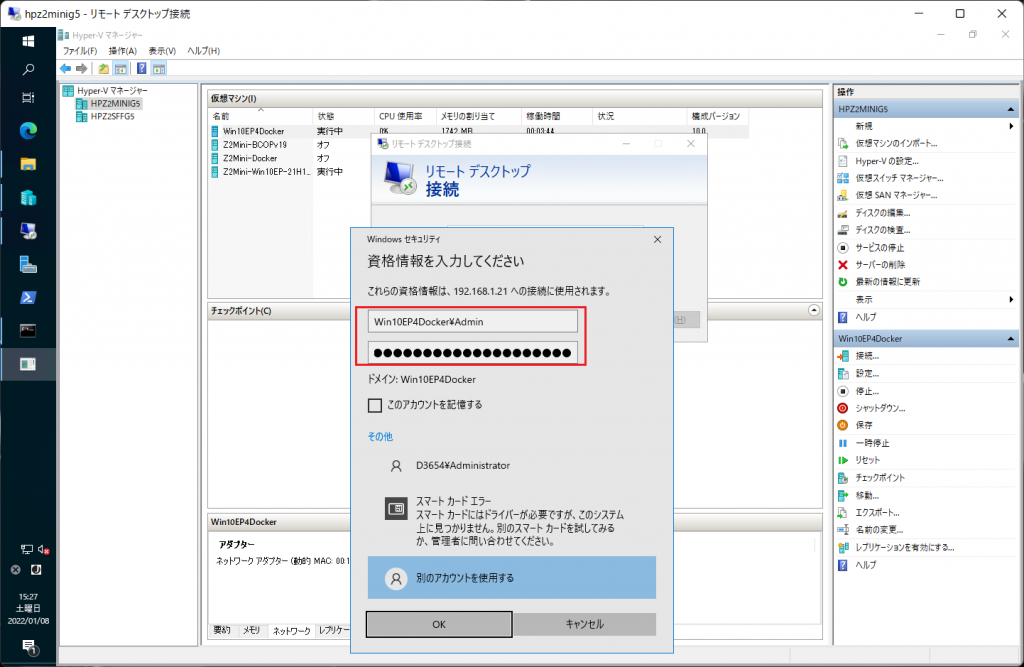This screenshot has height=667, width=1024.
Task: Select the Win10EP4Docker virtual machine row
Action: click(253, 131)
